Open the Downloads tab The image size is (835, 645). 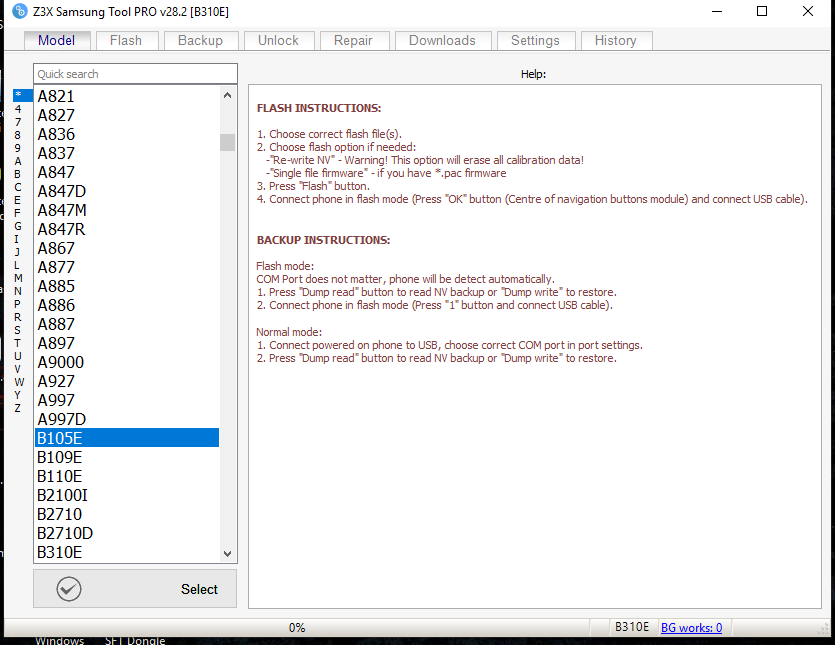(443, 40)
